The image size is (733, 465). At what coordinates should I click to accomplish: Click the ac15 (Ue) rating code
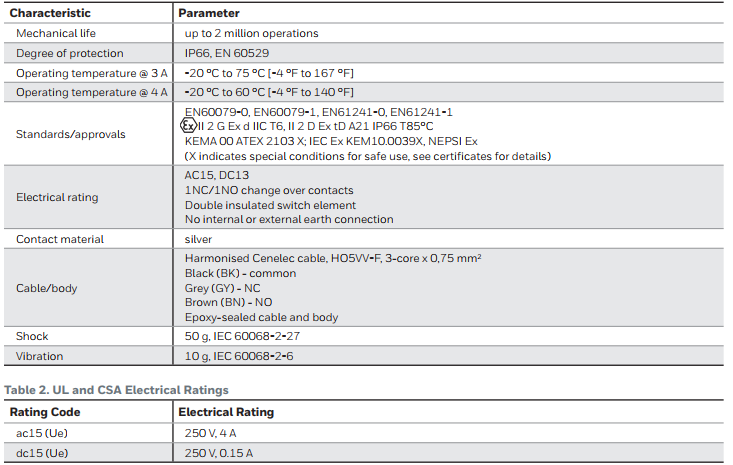coord(42,433)
